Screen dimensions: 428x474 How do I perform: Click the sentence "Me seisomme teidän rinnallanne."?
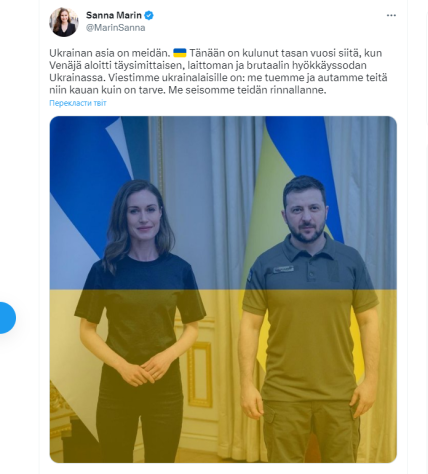247,90
